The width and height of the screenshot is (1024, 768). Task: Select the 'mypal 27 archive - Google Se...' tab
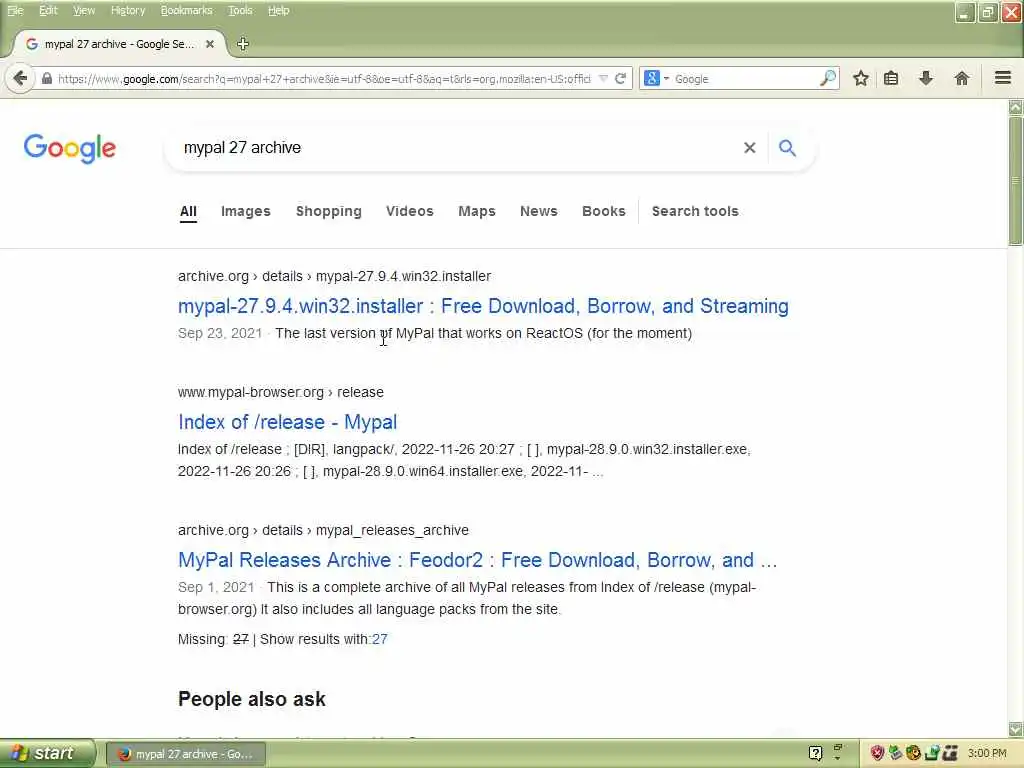(119, 44)
